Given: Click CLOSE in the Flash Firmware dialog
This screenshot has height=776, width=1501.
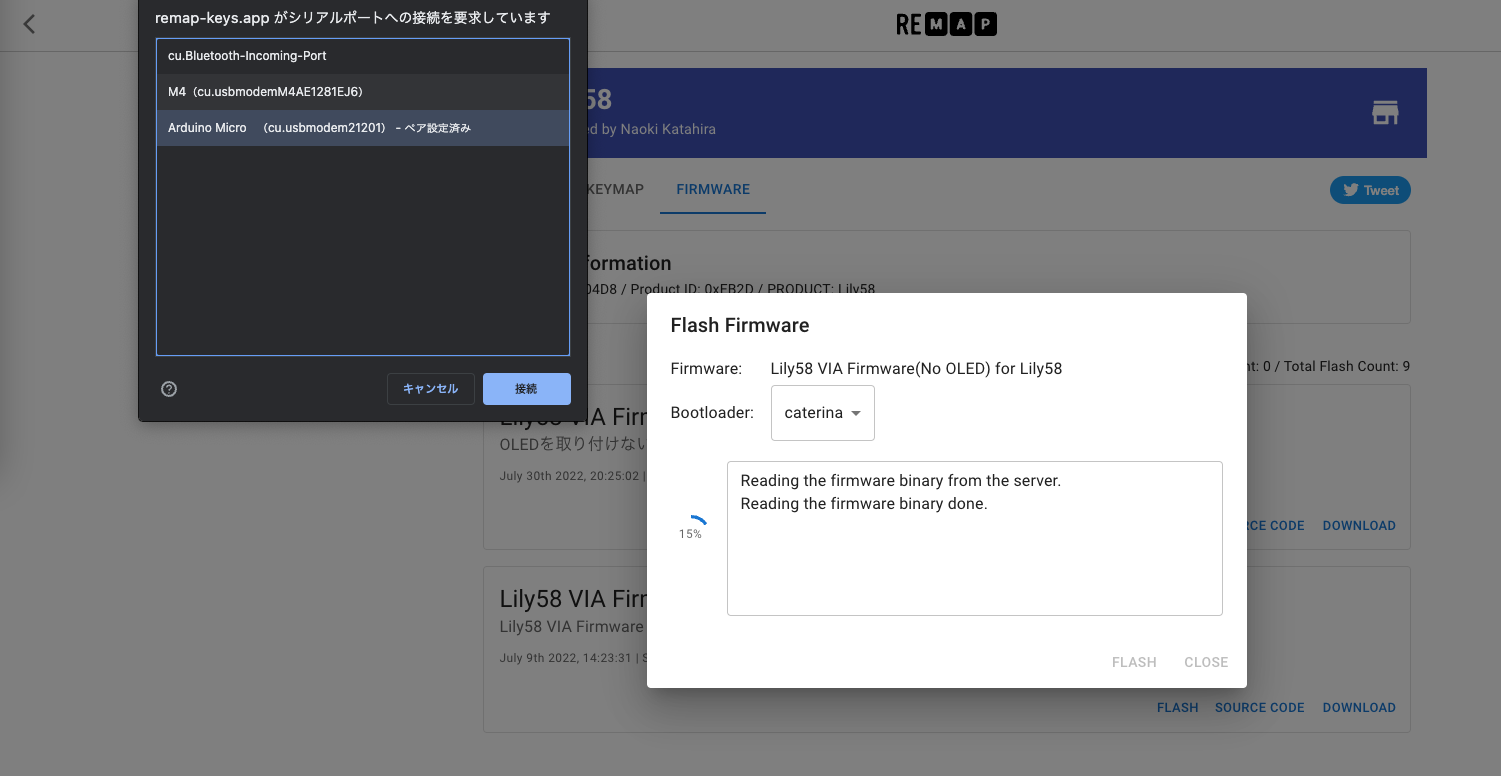Looking at the screenshot, I should coord(1205,662).
